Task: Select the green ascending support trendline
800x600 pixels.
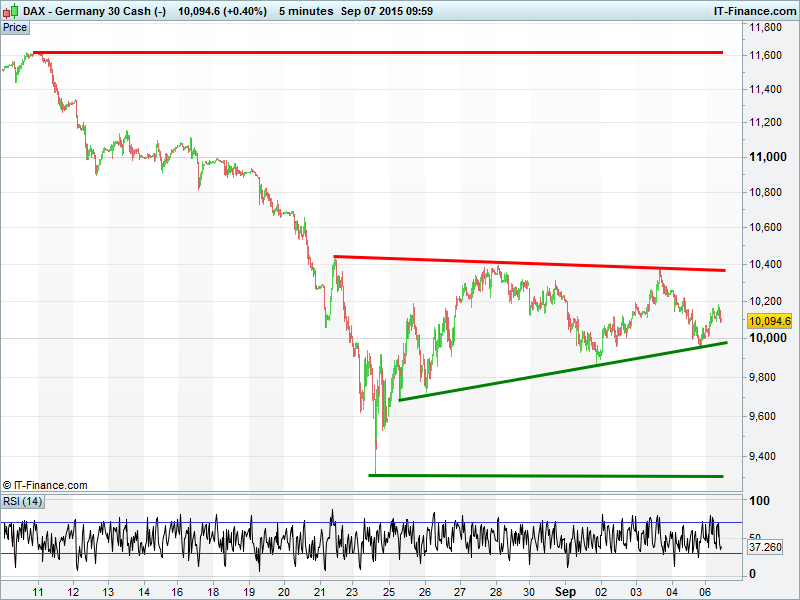Action: pyautogui.click(x=560, y=371)
